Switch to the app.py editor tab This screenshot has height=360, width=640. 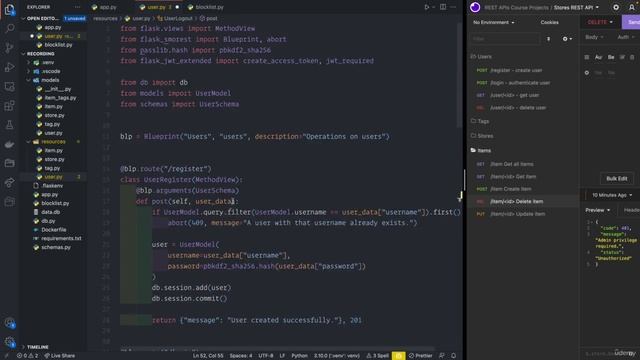(104, 7)
